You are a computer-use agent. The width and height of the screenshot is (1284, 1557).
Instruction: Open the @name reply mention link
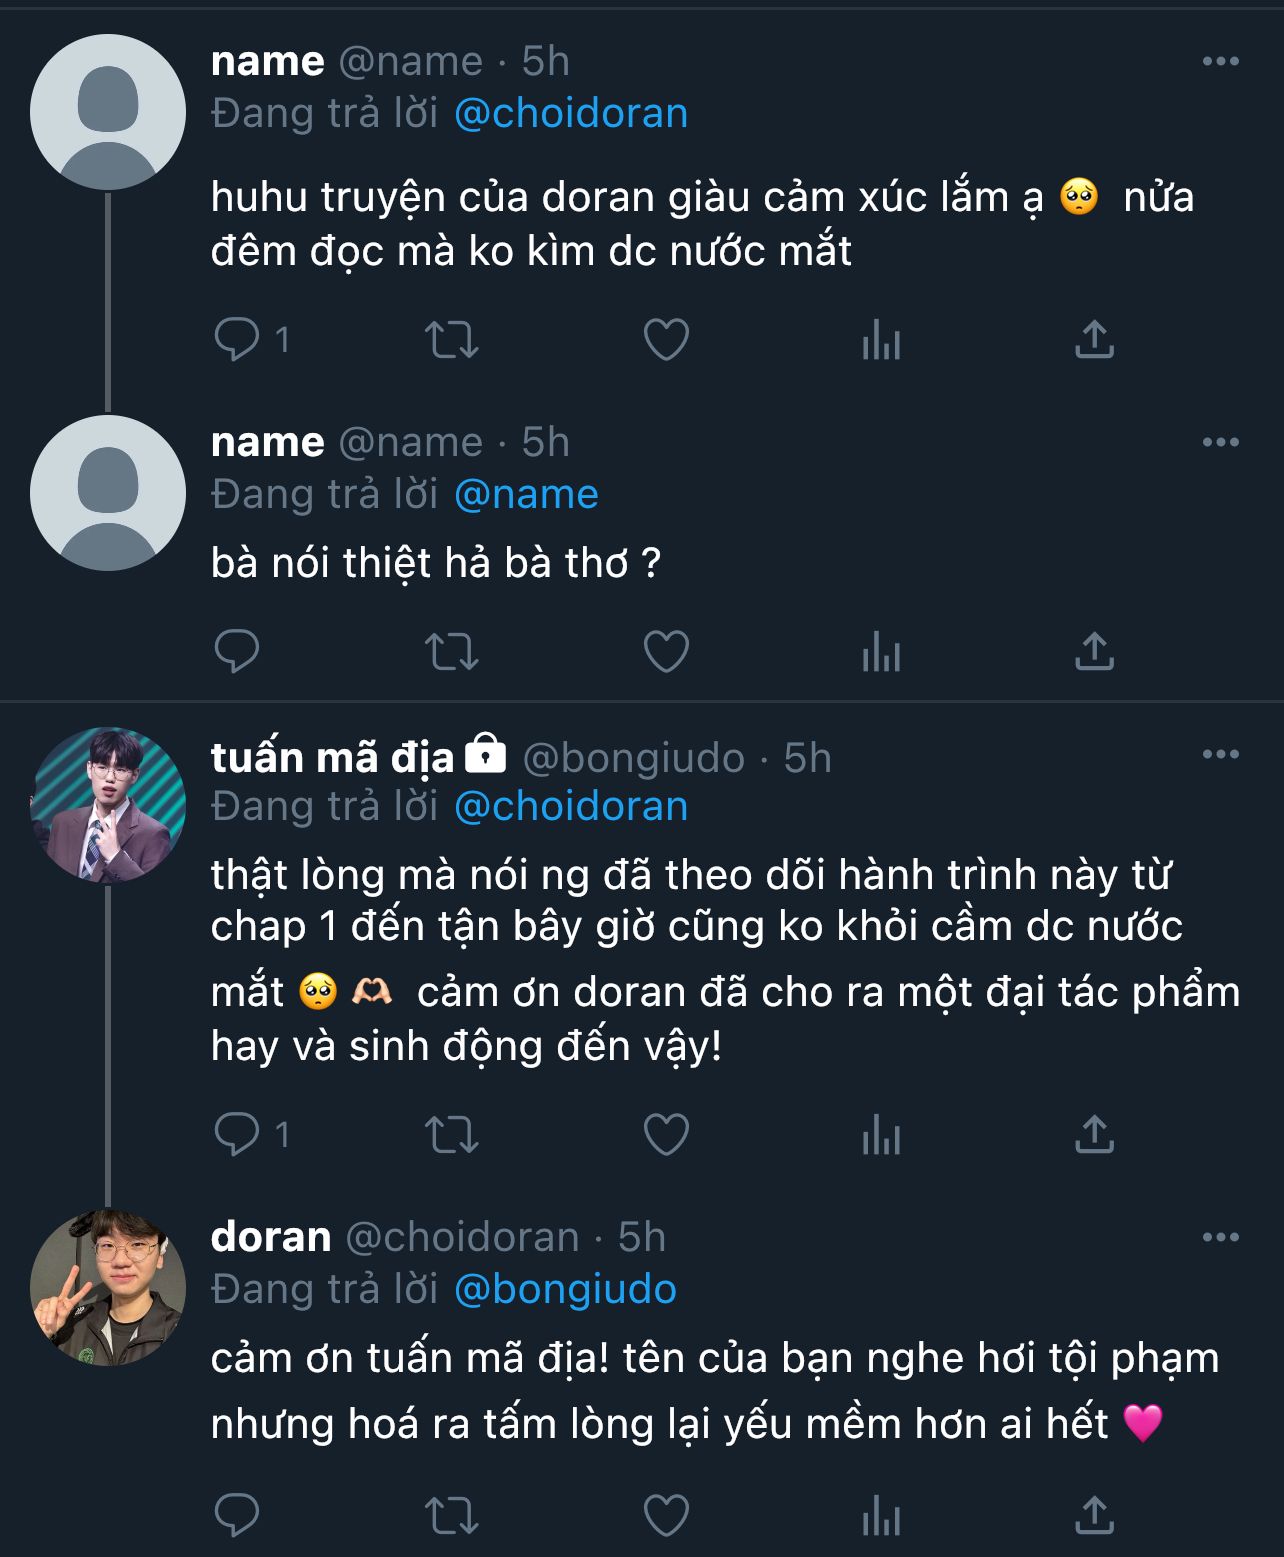pos(526,495)
